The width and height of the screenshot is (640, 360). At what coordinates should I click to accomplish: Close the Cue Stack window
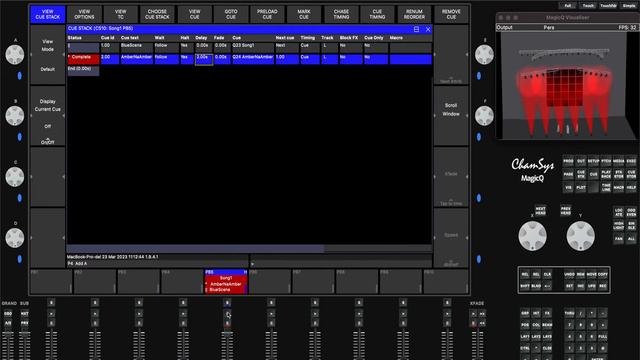click(x=428, y=29)
